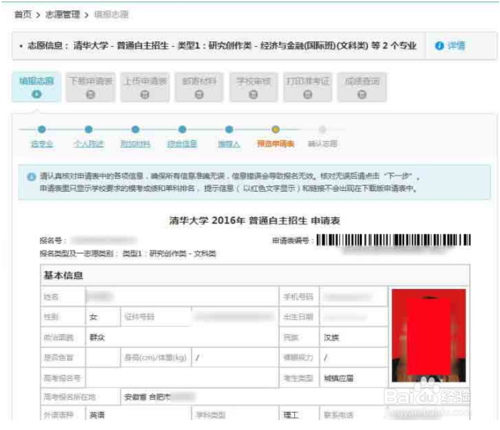Click the step dot above 选专业
Screen dimensions: 500x430
[42, 129]
